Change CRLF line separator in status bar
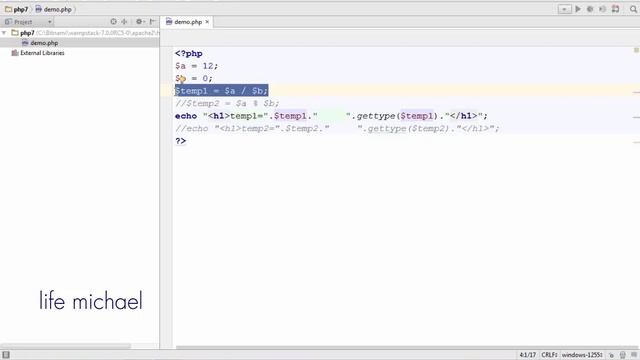 coord(549,355)
